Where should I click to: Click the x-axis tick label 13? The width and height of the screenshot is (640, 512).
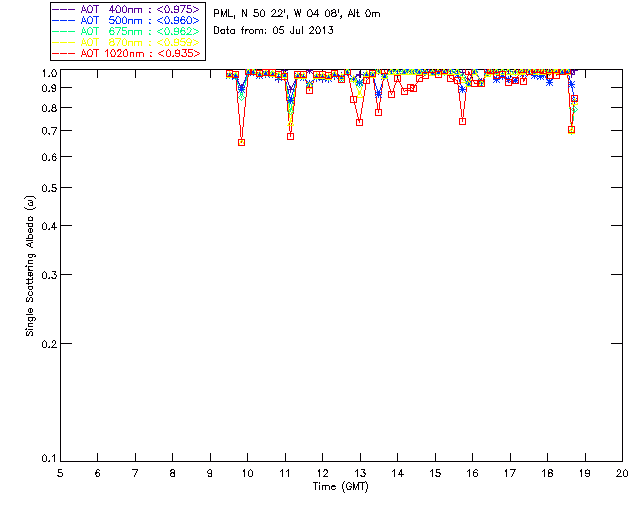[x=360, y=473]
